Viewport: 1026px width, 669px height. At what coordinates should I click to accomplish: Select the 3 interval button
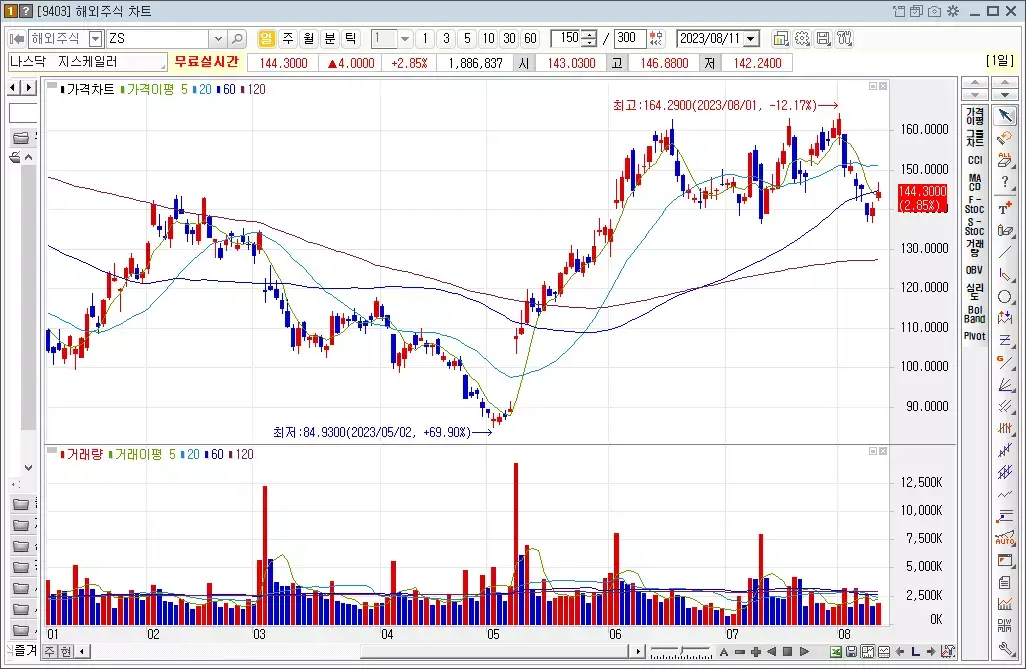(446, 39)
